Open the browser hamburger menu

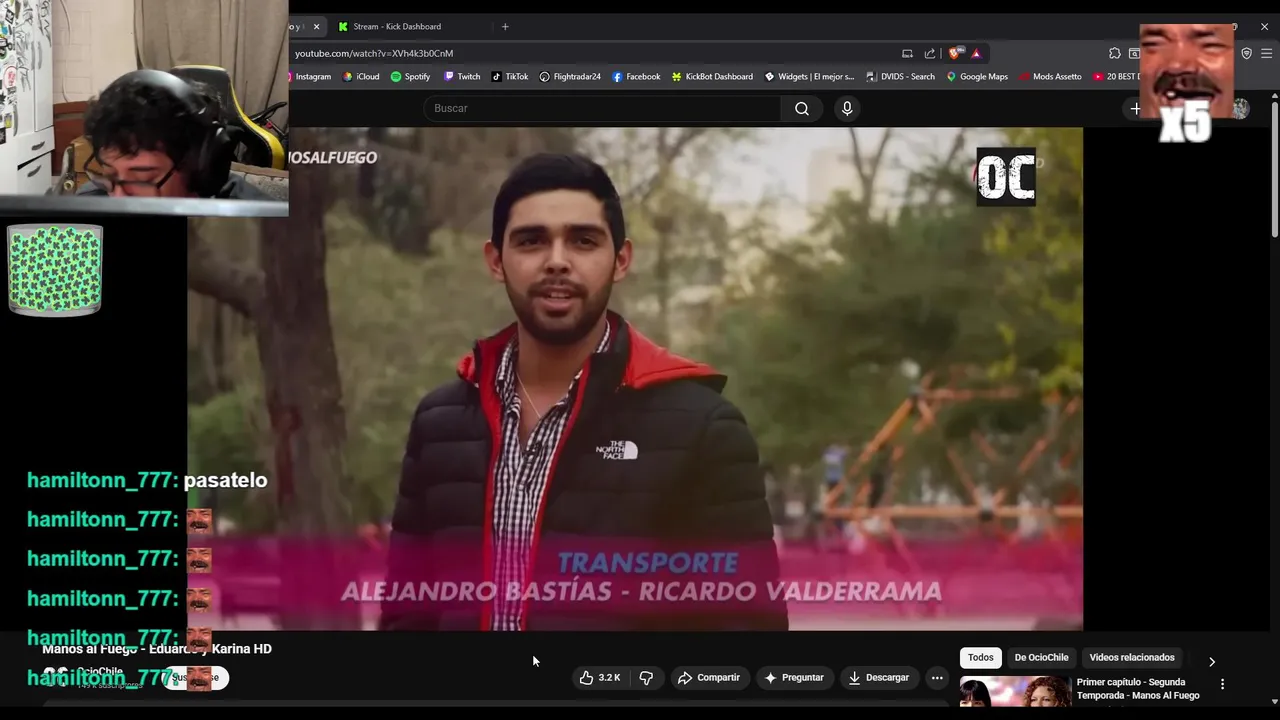click(x=1267, y=53)
